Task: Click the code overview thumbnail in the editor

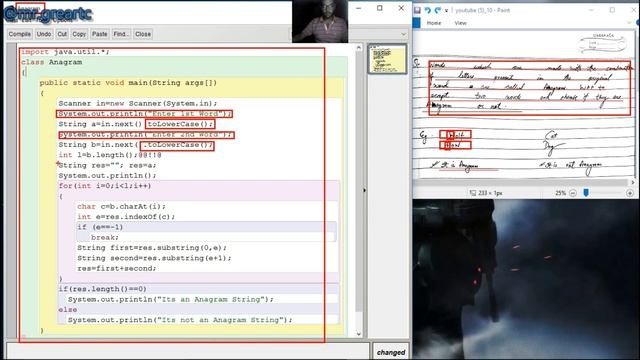Action: 387,59
